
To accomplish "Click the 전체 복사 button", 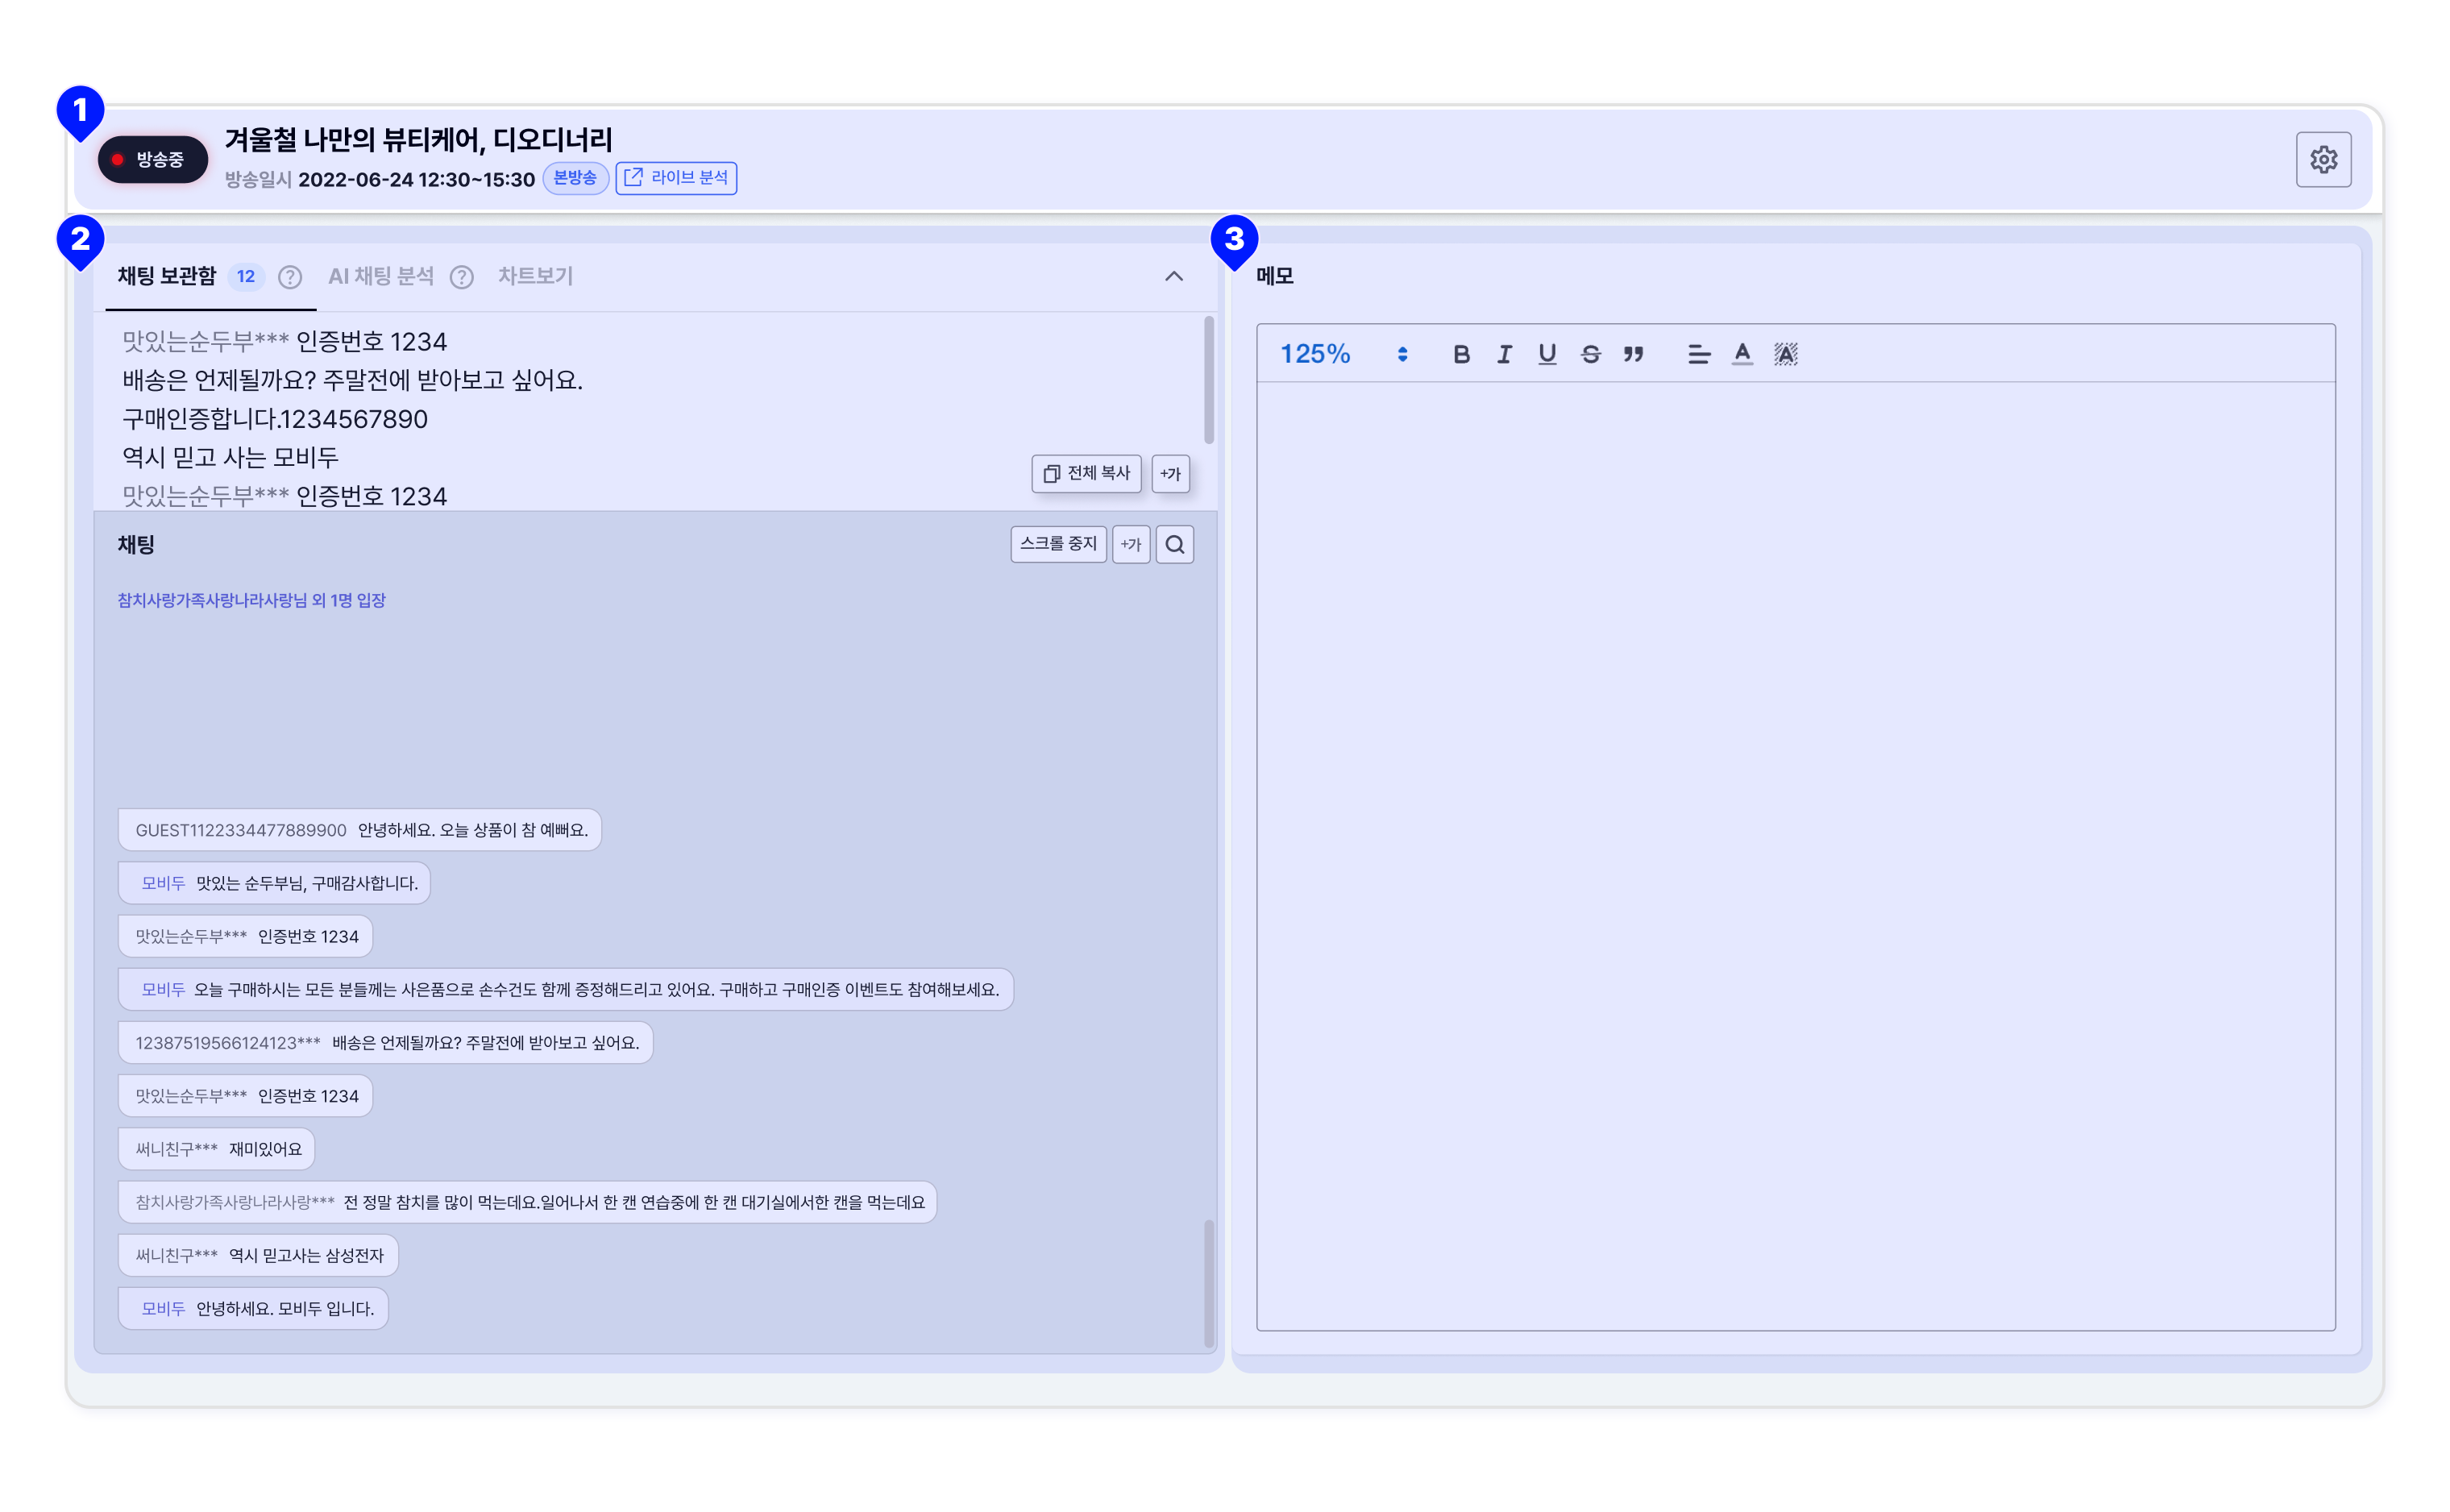I will click(x=1086, y=473).
